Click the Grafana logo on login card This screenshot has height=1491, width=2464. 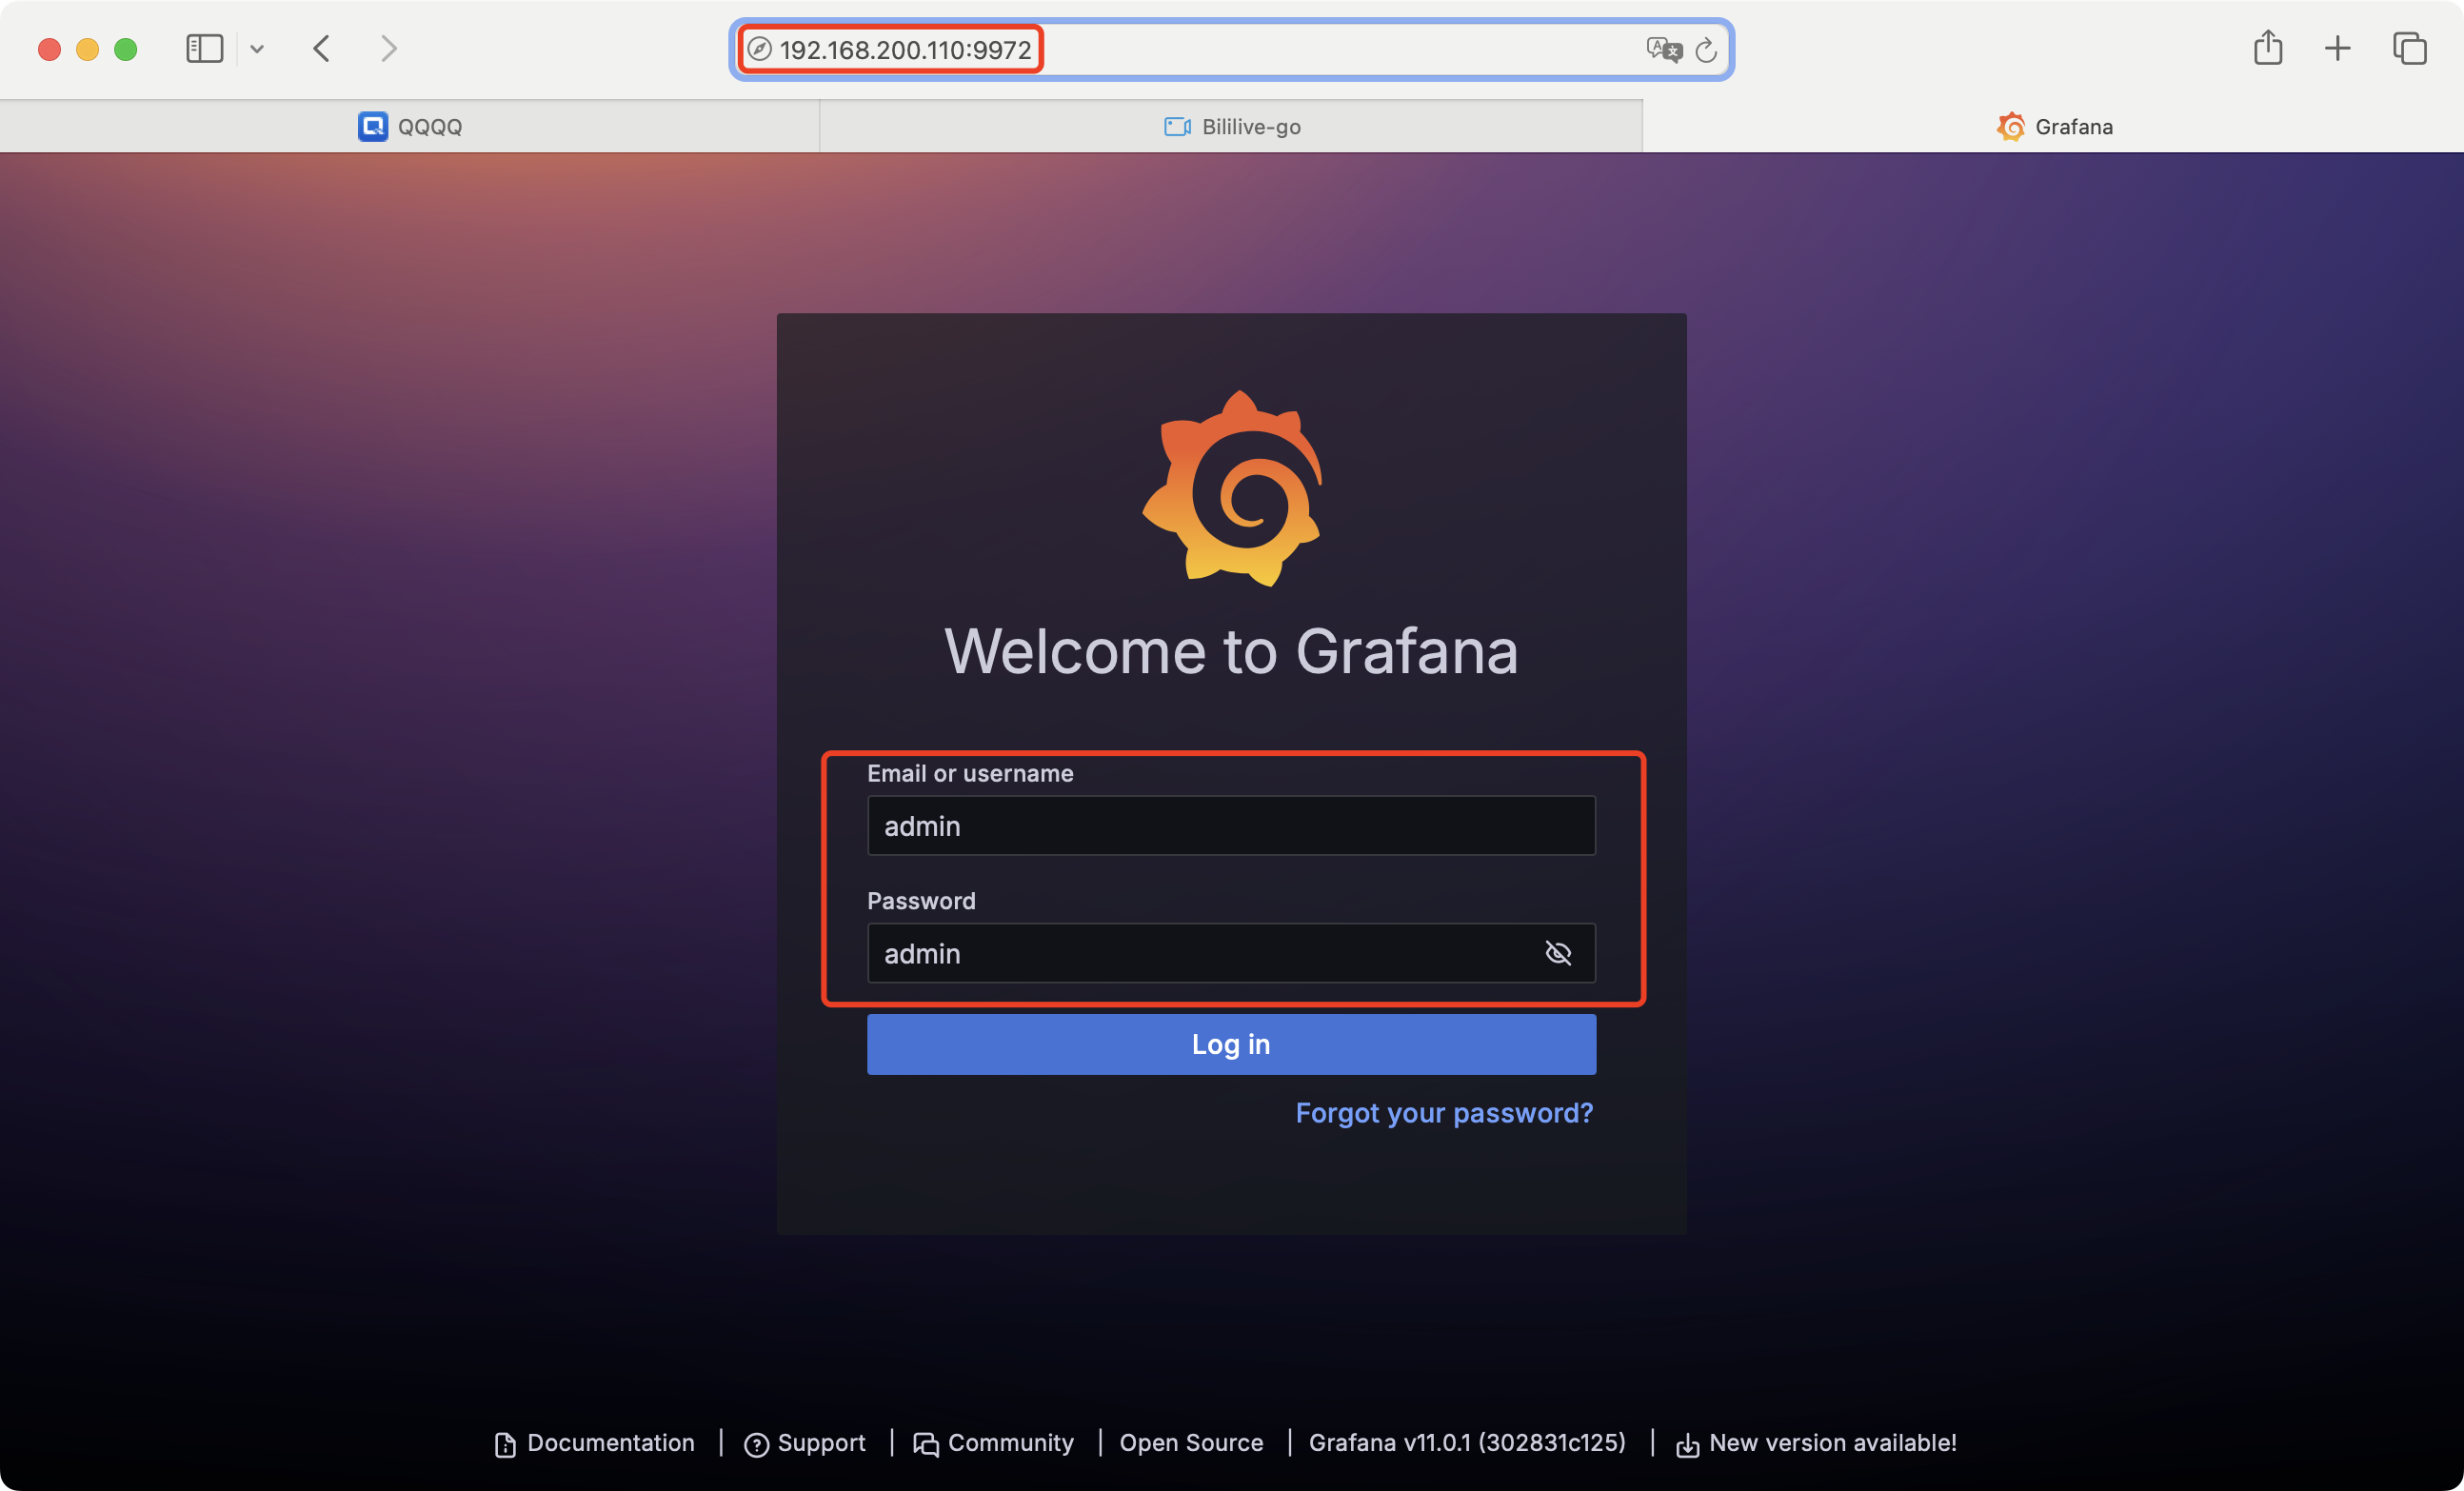1232,488
